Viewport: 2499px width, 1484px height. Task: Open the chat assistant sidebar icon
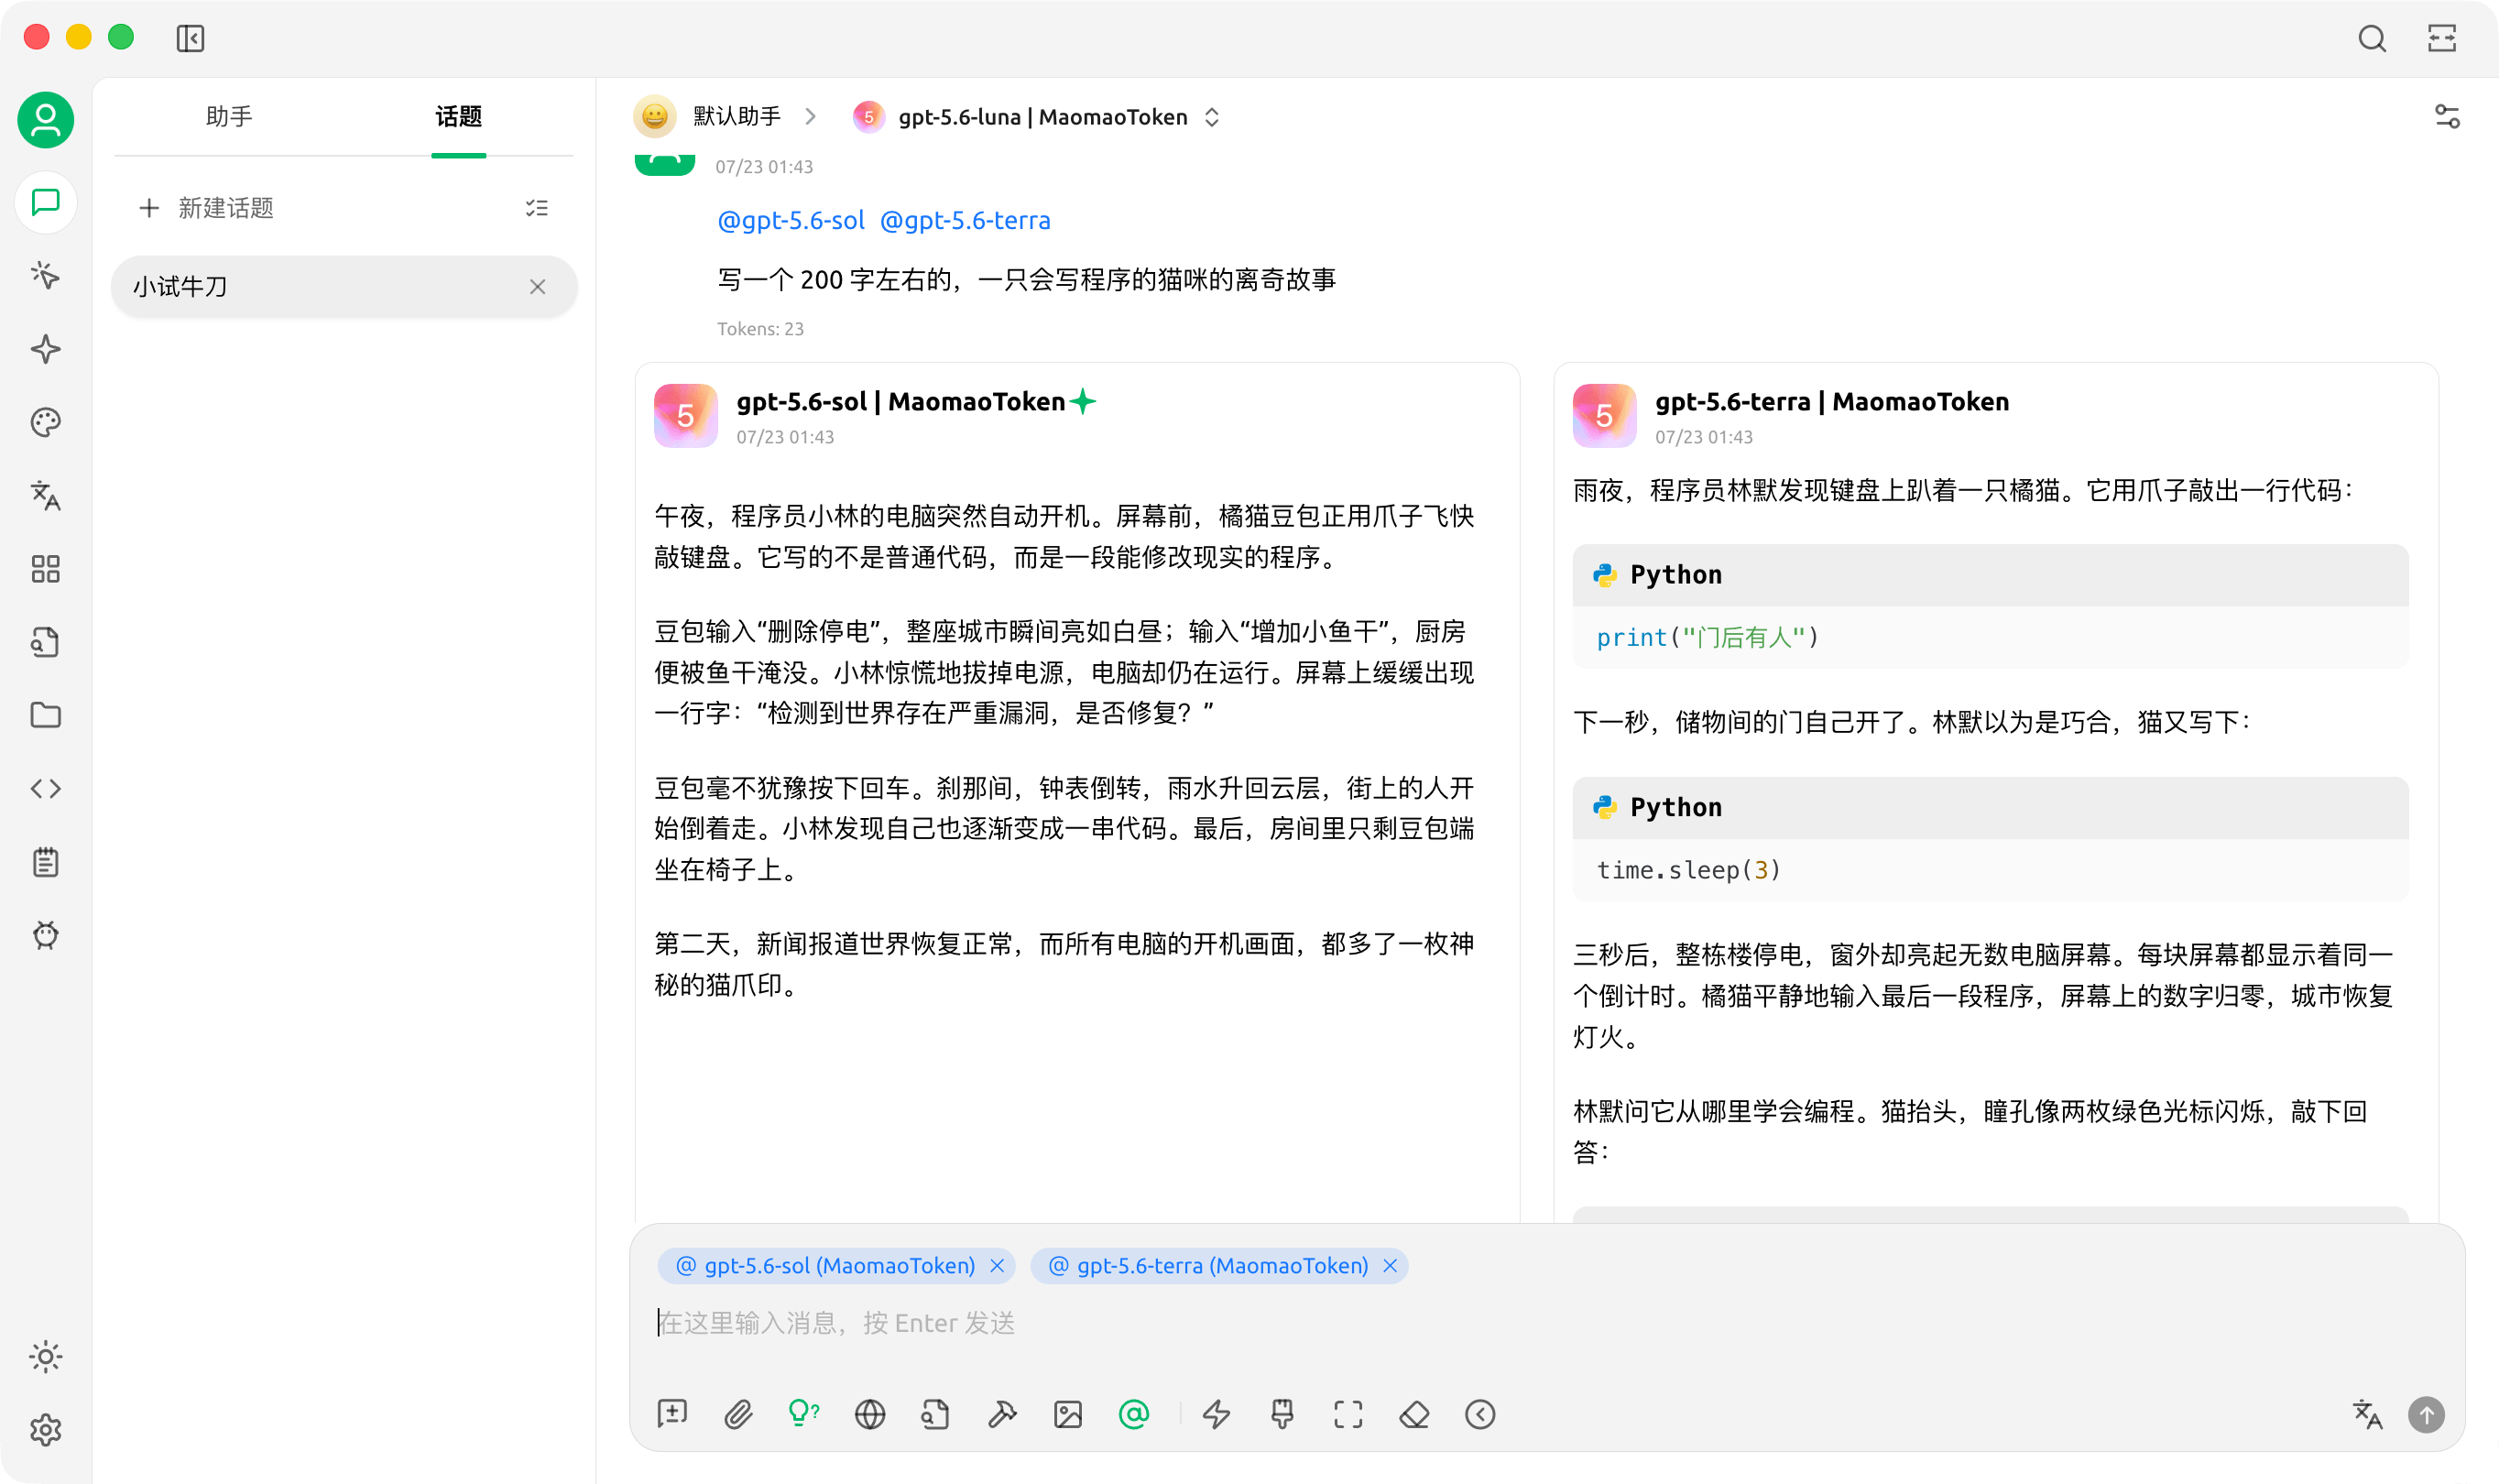[46, 203]
